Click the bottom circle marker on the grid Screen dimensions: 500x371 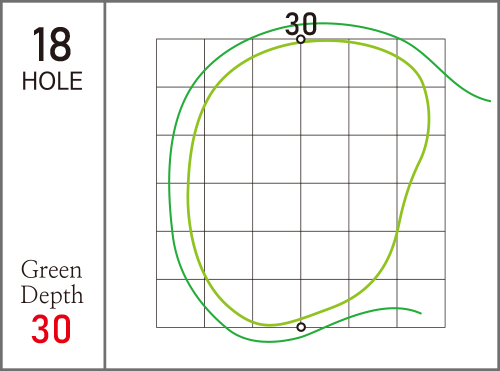(x=301, y=327)
